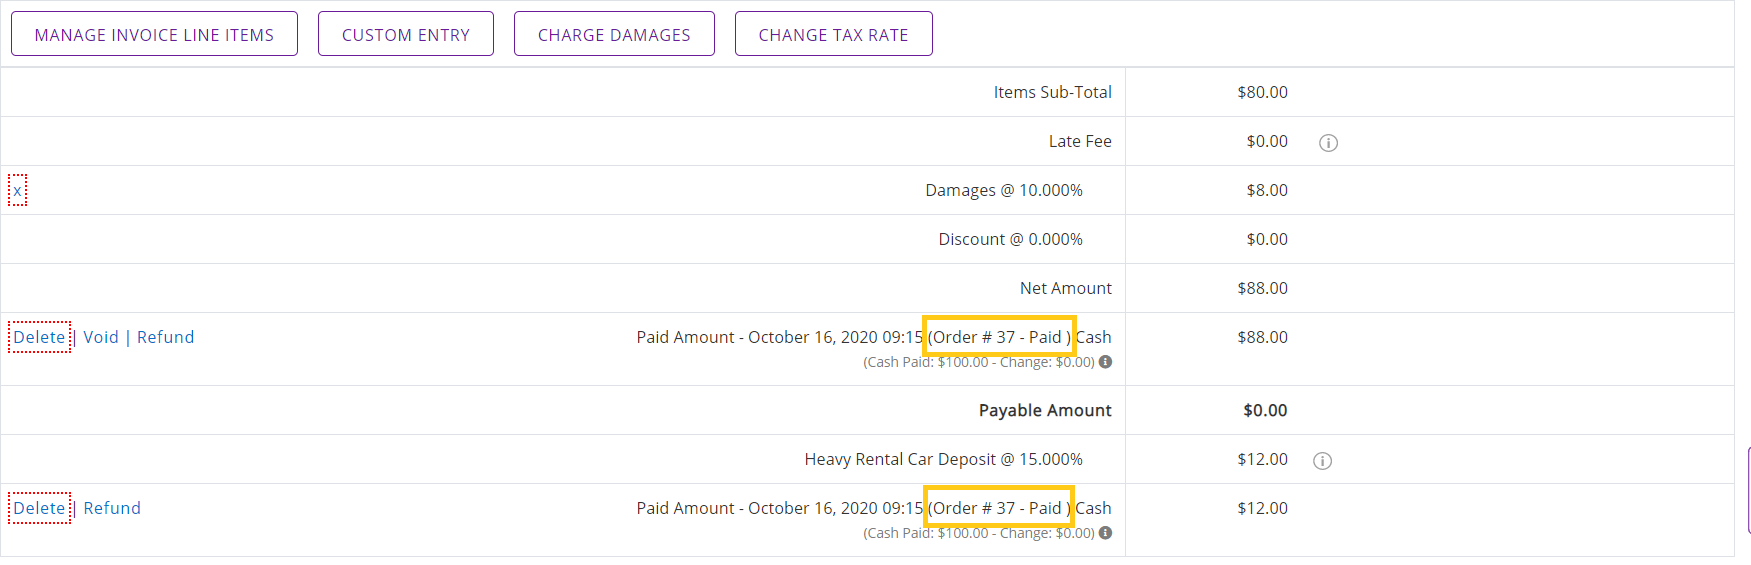
Task: Open the Charge Damages dialog
Action: 614,34
